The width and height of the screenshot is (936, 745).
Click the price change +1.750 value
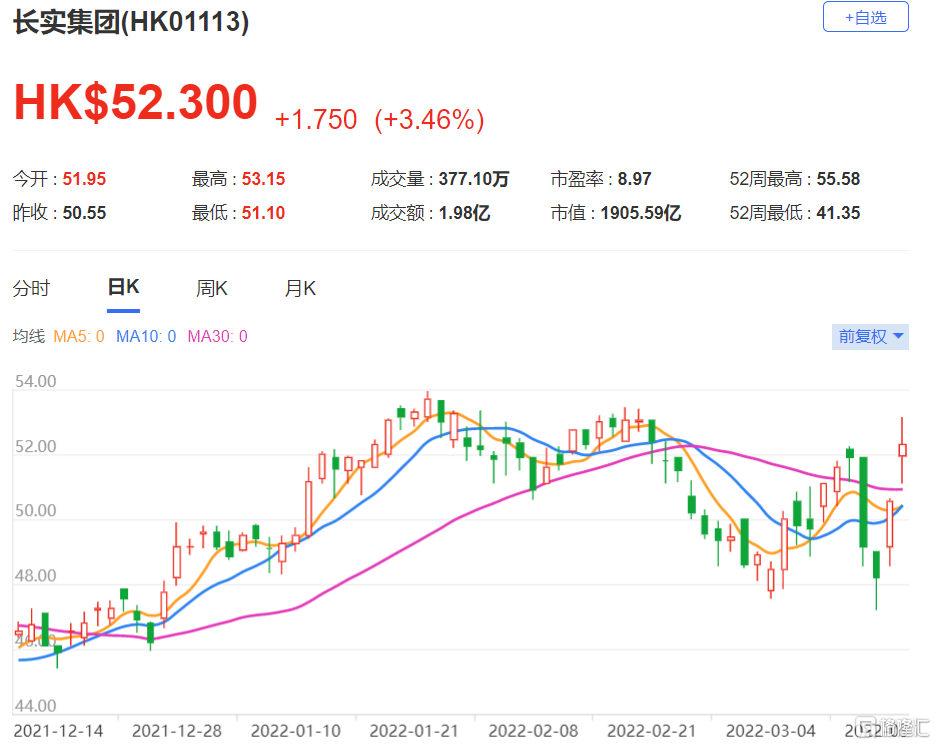click(316, 119)
